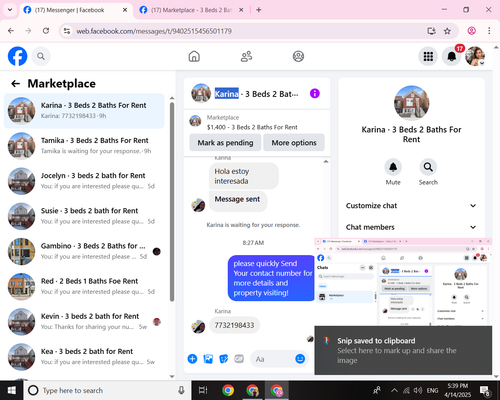Open the Tamika - 3 Beds 2 Baths chat
Viewport: 500px width, 400px height.
click(84, 146)
